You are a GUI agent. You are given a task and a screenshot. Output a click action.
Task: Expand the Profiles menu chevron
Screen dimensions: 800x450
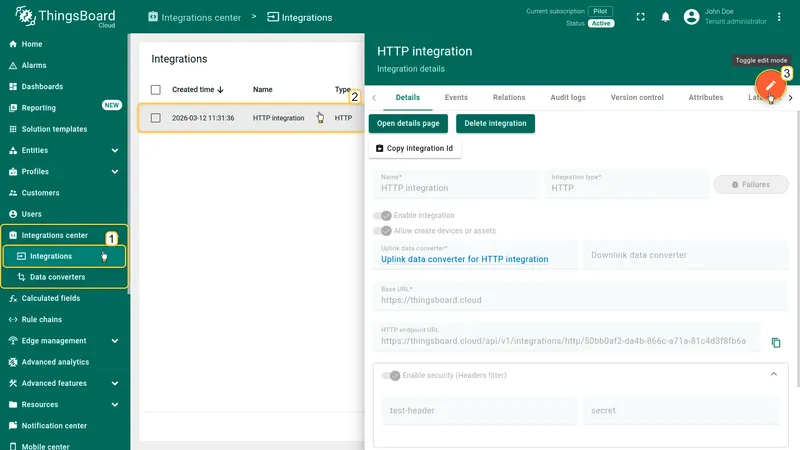coord(115,171)
